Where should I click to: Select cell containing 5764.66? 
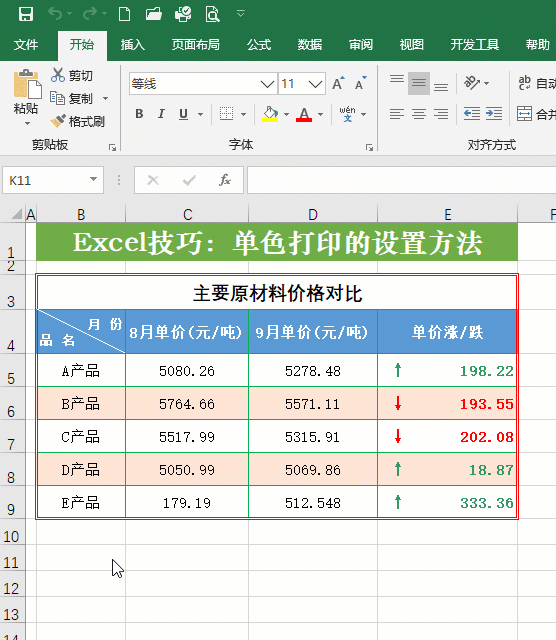point(187,404)
